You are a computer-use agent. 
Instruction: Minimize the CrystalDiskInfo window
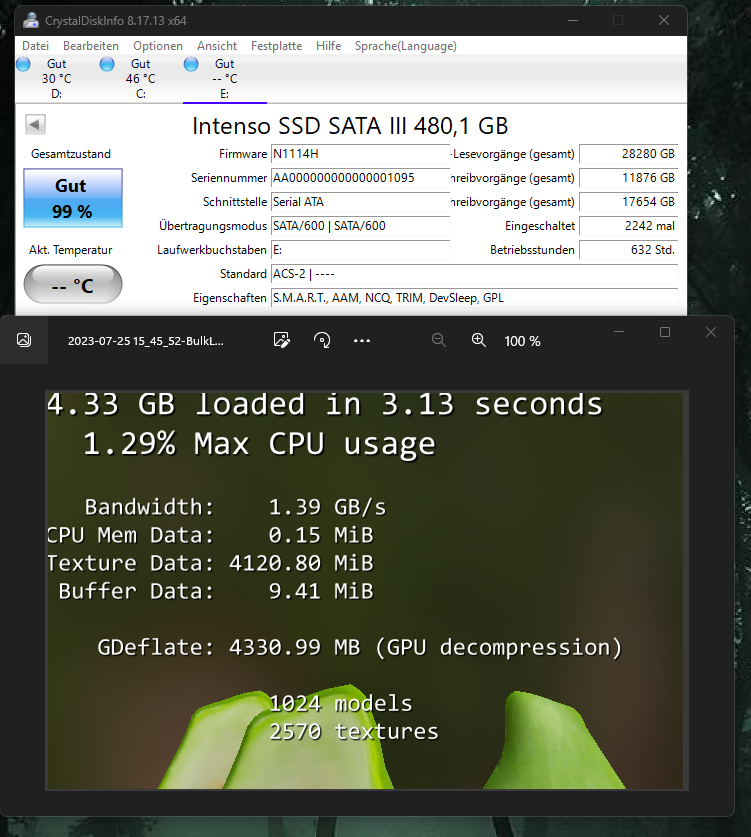click(x=573, y=20)
